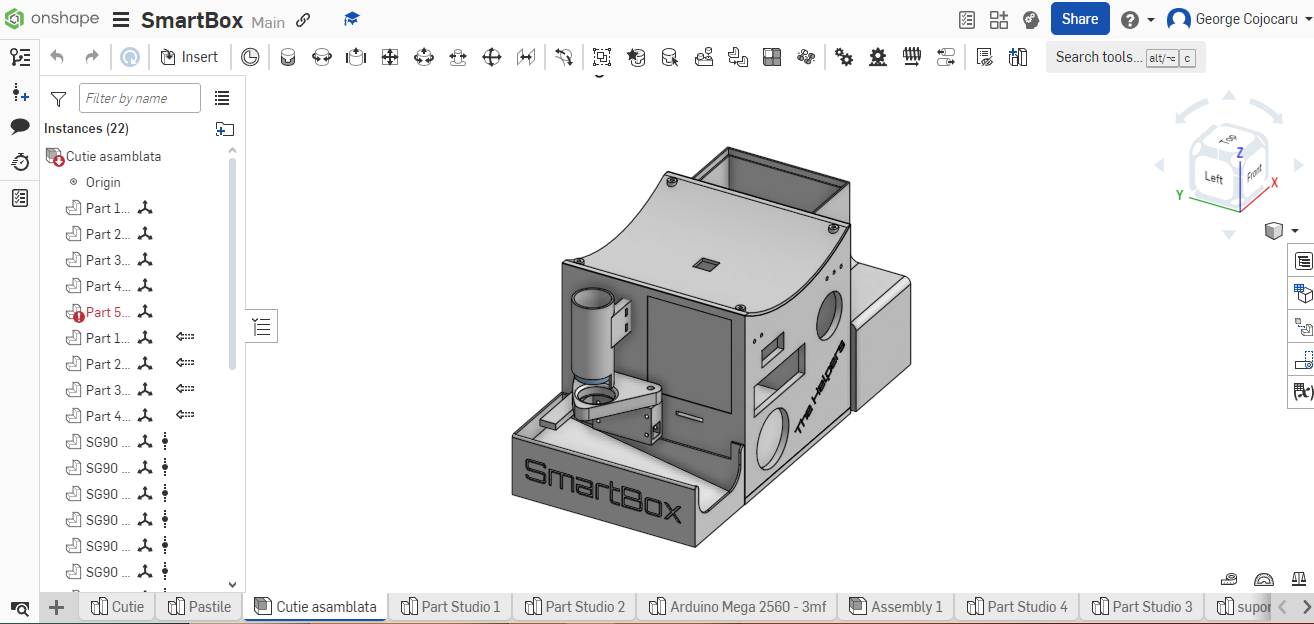
Task: Select the red Part 5 error instance
Action: click(x=98, y=312)
